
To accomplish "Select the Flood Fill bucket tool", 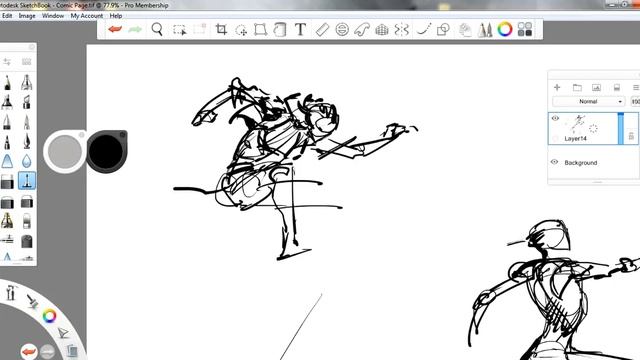I will [280, 29].
